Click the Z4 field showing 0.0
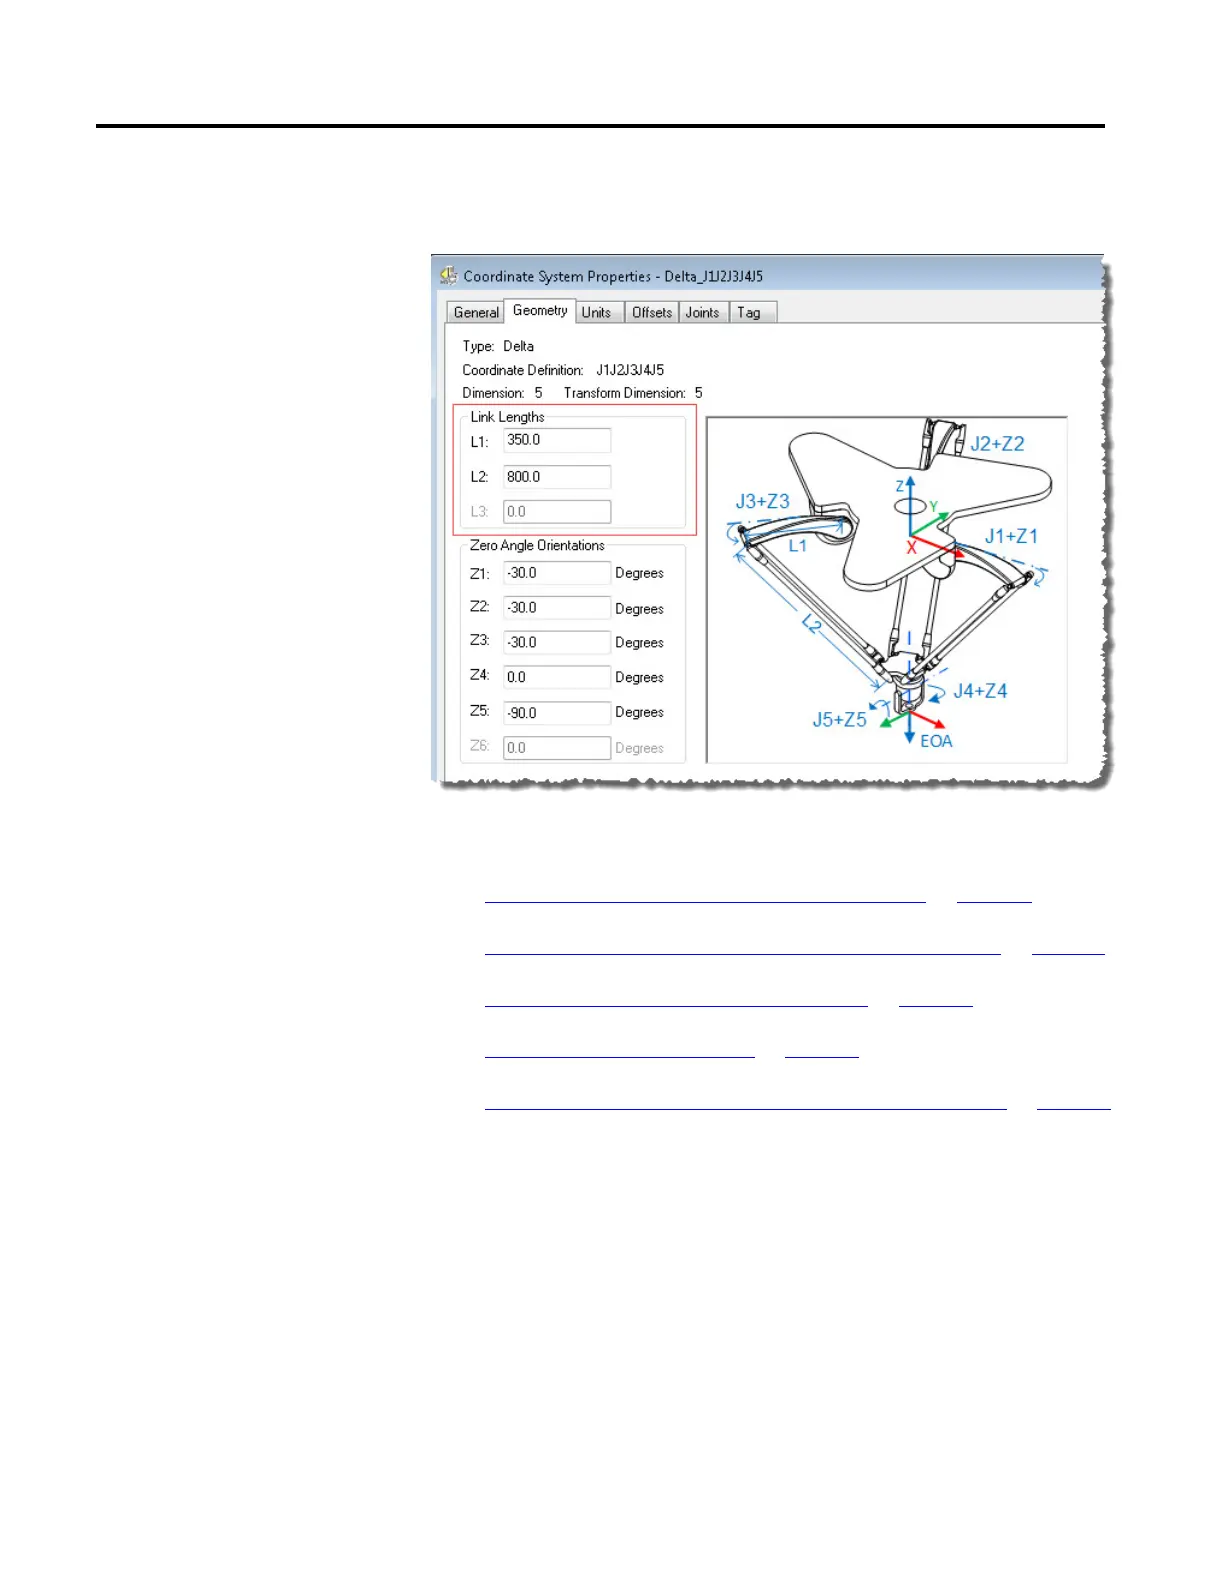 click(x=557, y=677)
